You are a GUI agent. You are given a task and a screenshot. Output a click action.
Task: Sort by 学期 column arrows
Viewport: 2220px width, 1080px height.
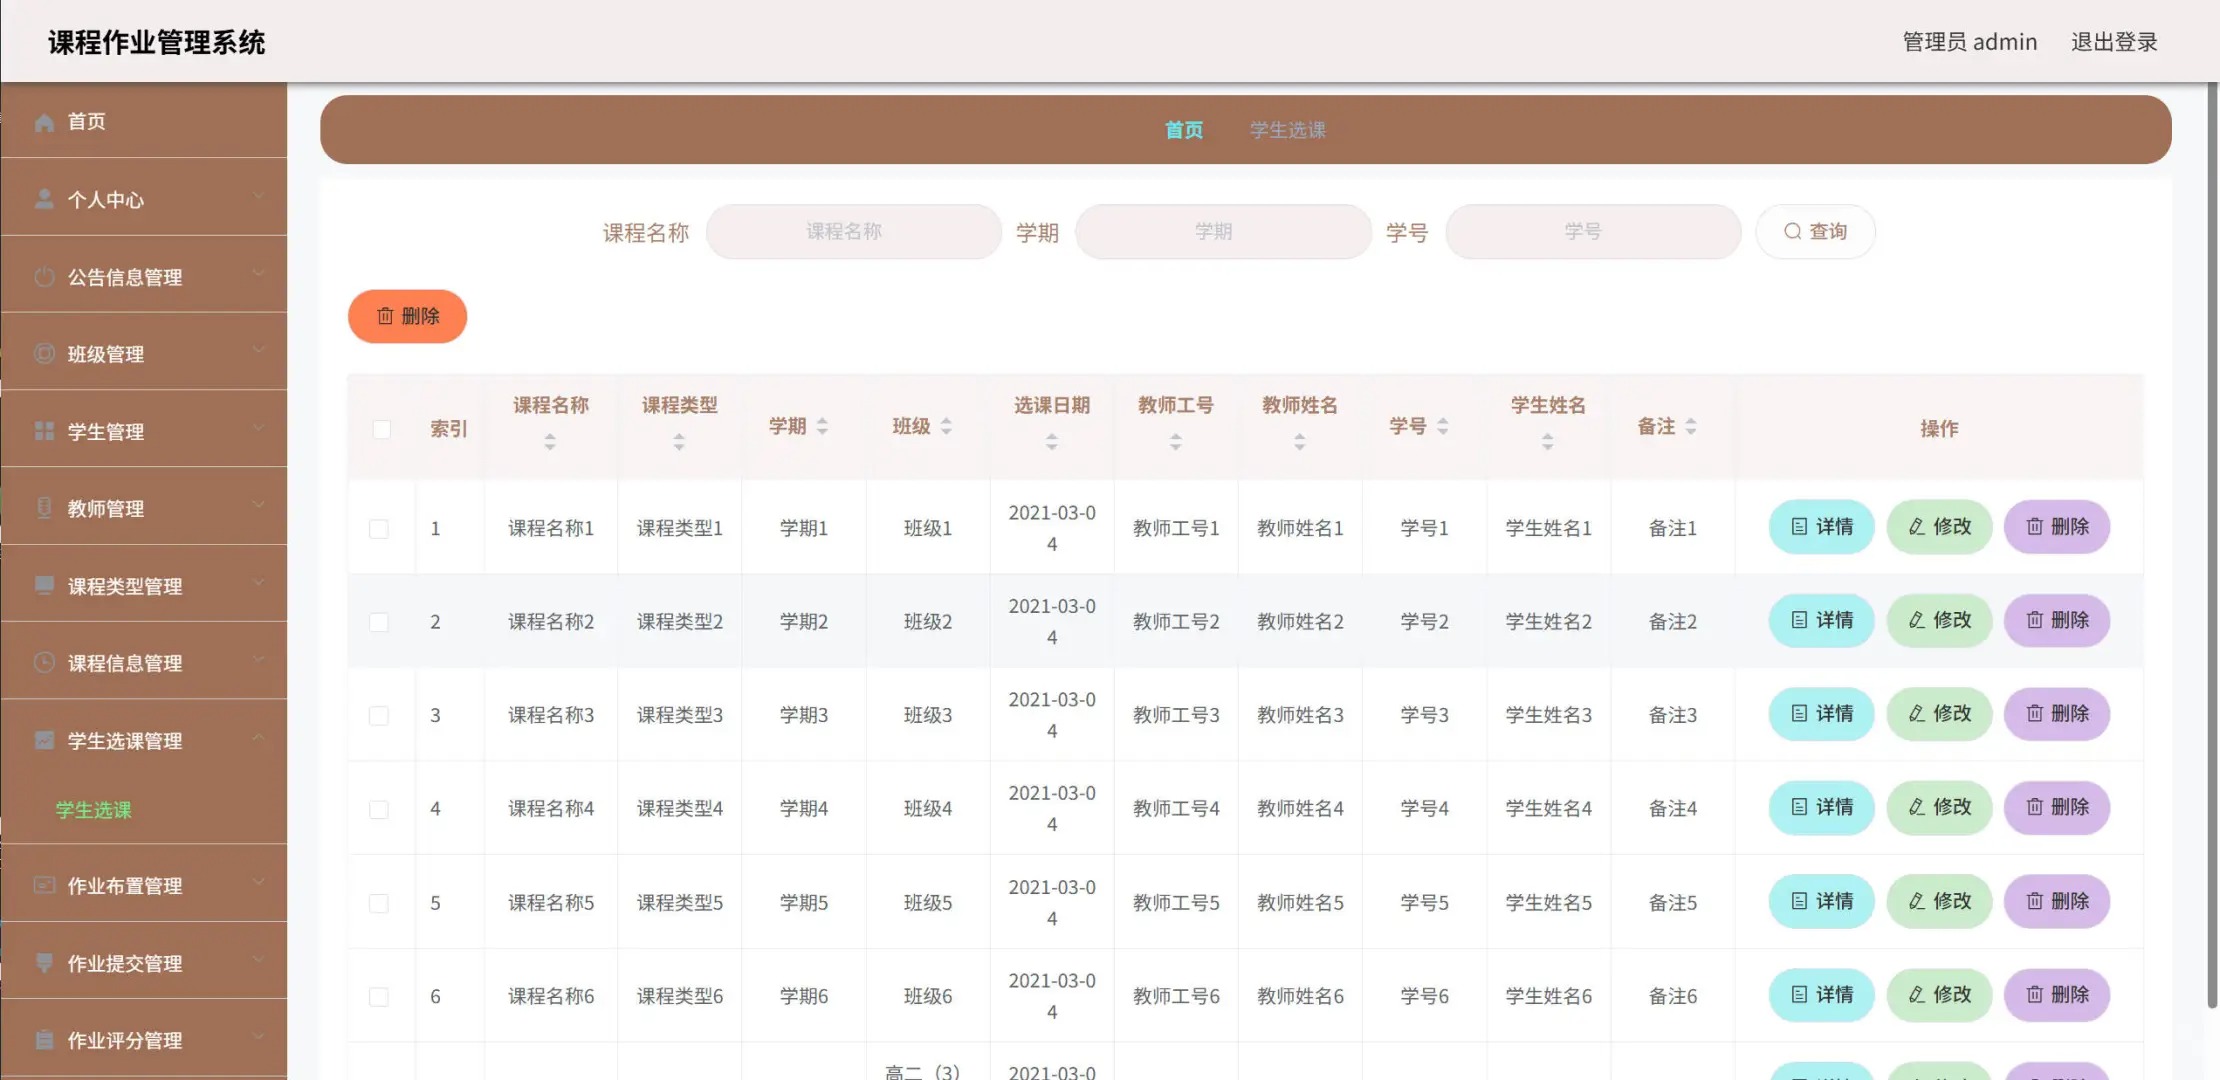click(823, 426)
